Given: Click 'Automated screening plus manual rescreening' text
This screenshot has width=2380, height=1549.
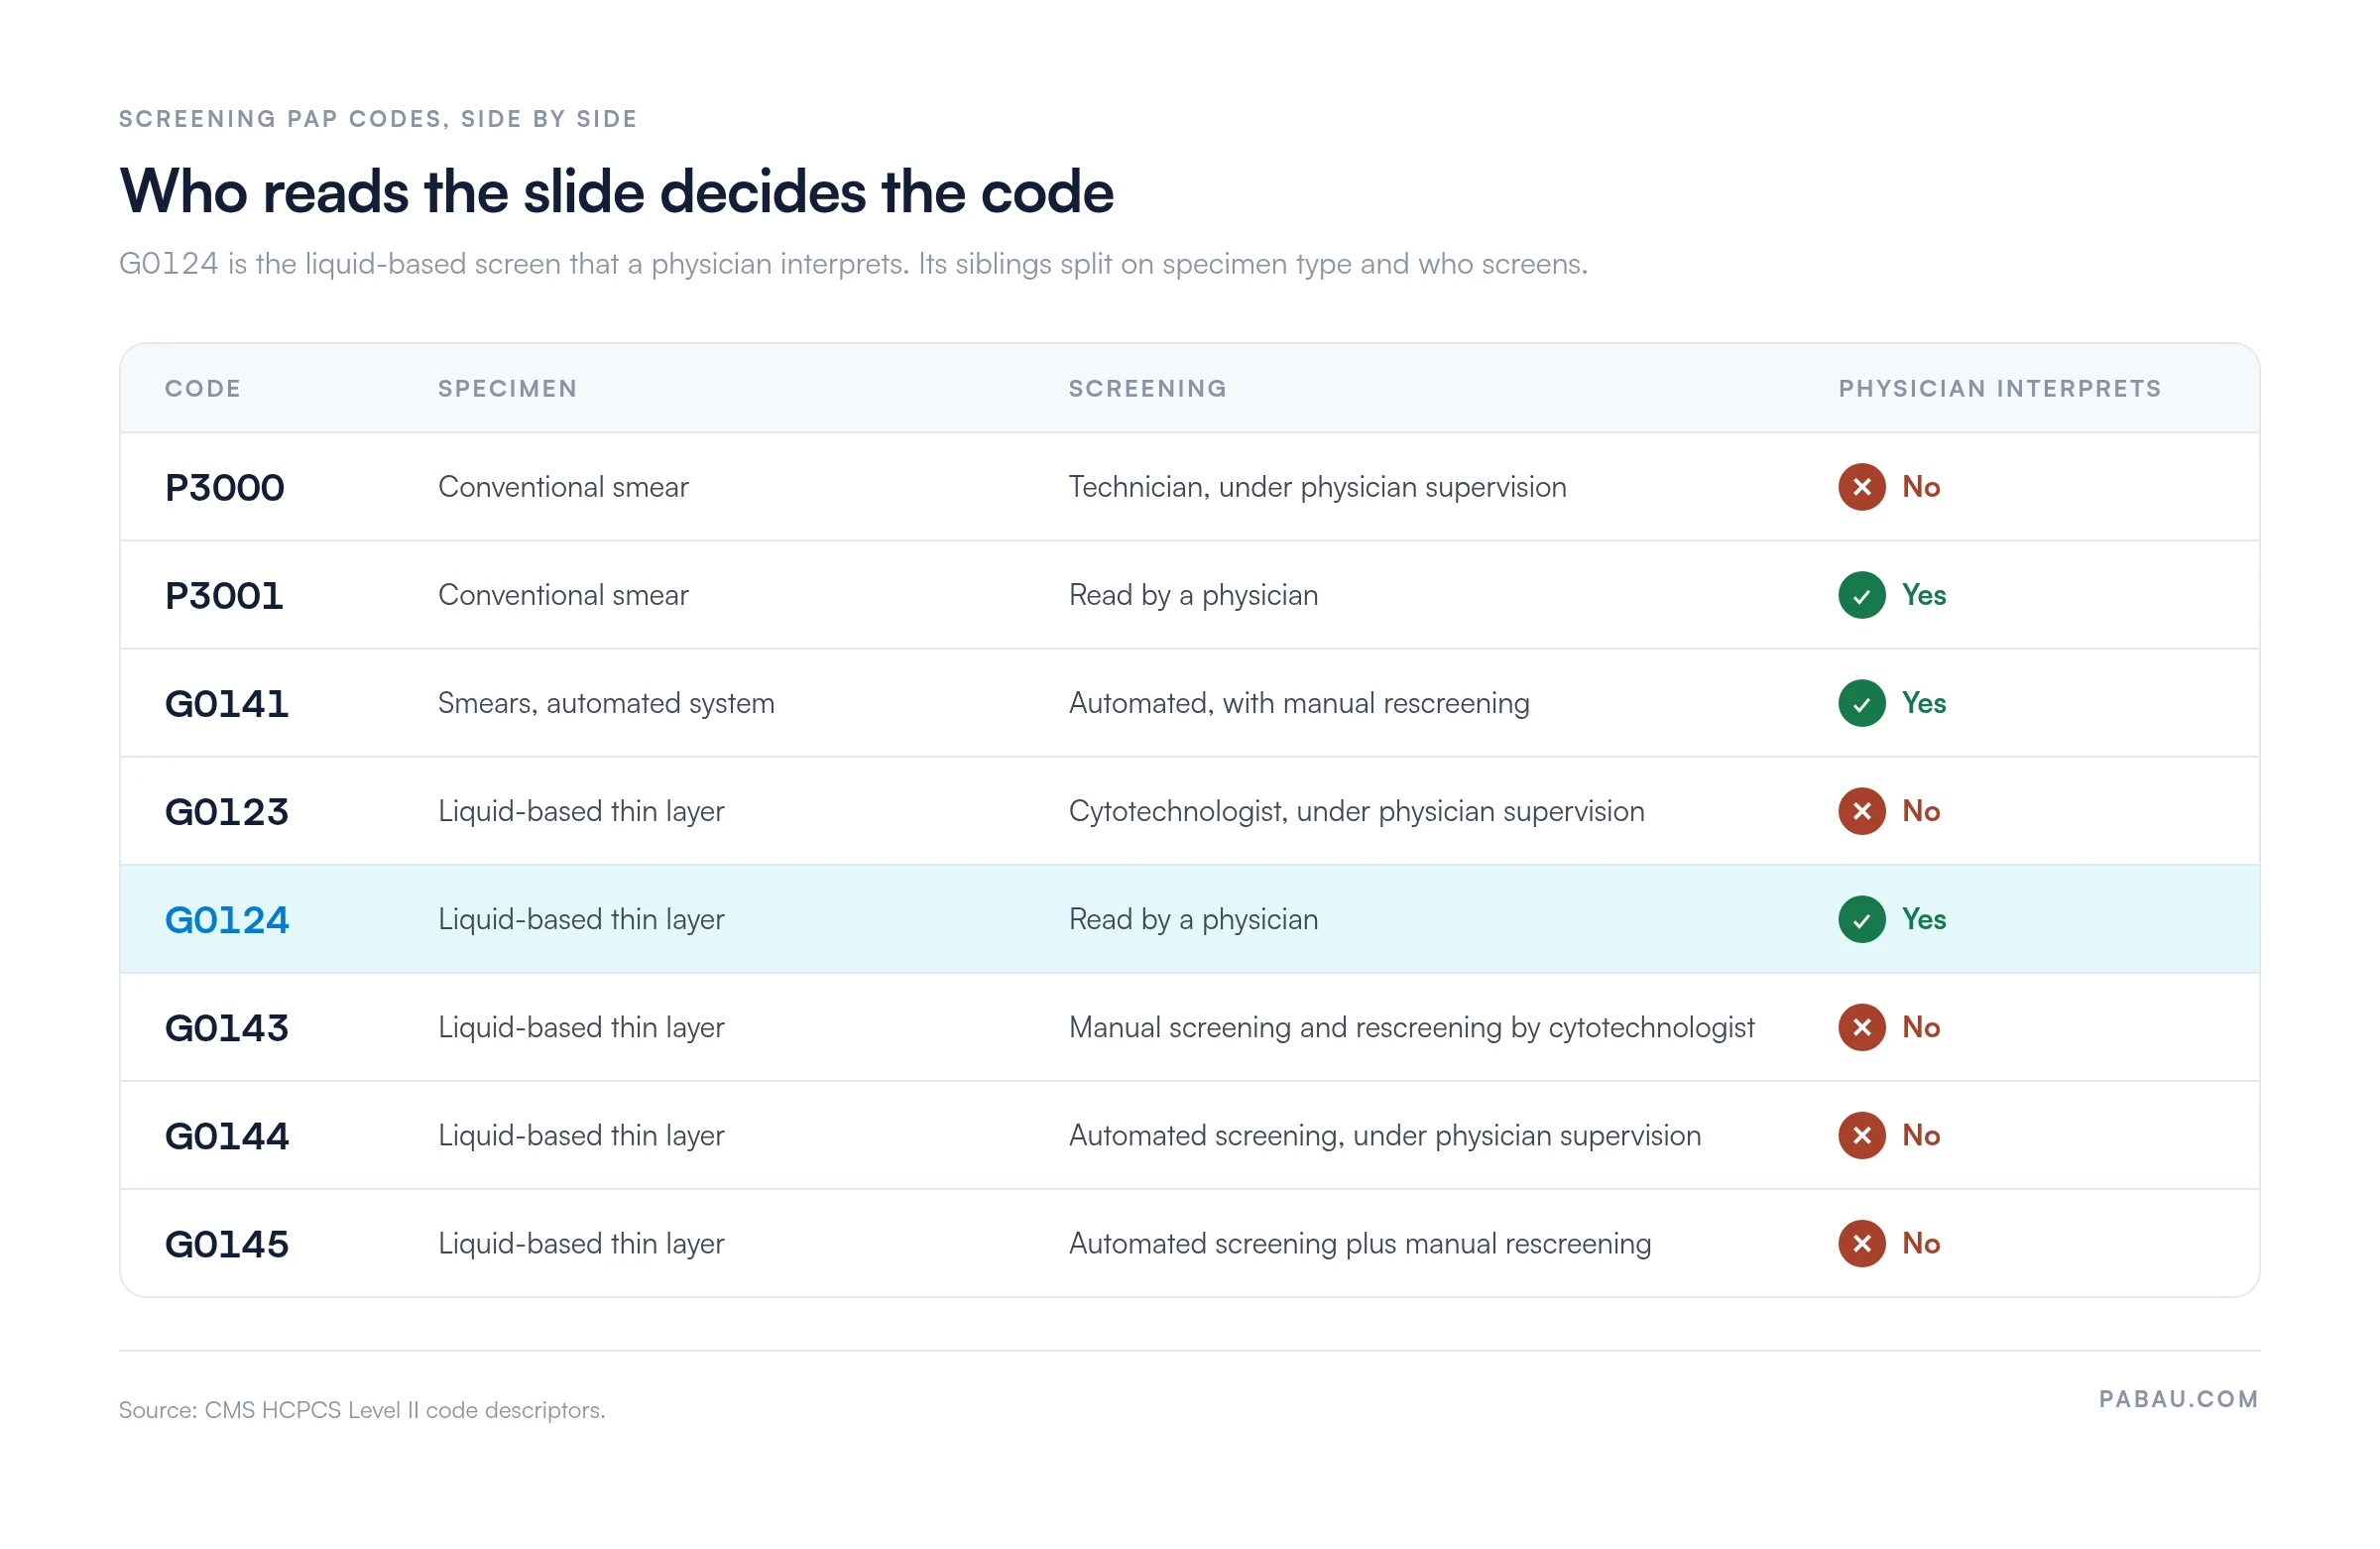Looking at the screenshot, I should point(1359,1243).
